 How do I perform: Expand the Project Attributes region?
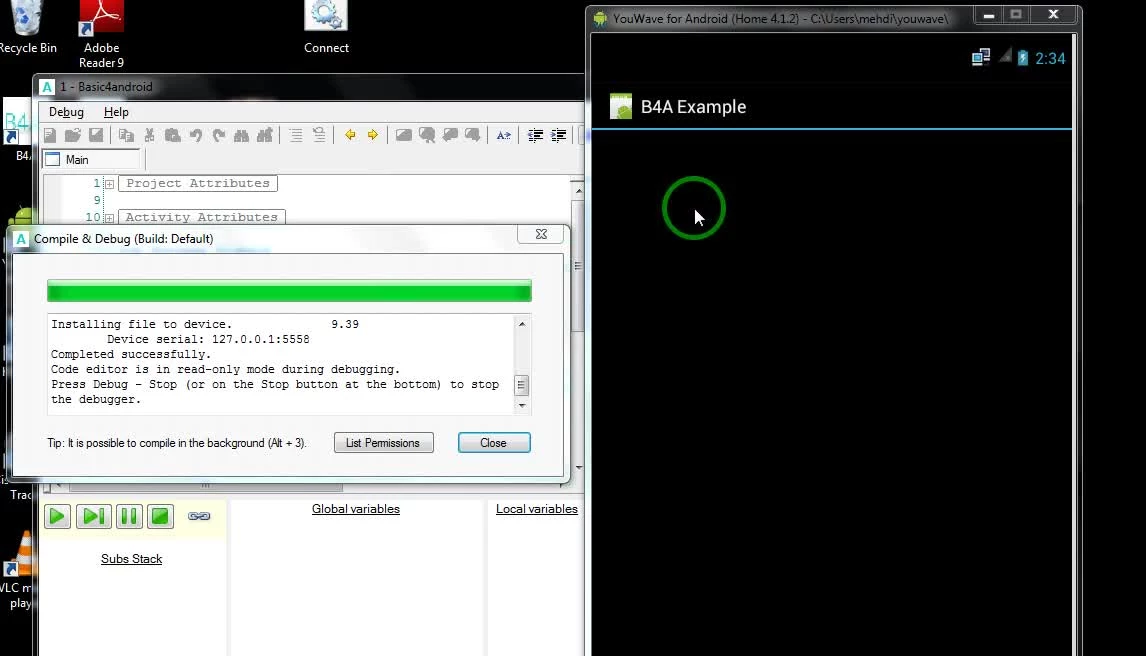(x=109, y=184)
